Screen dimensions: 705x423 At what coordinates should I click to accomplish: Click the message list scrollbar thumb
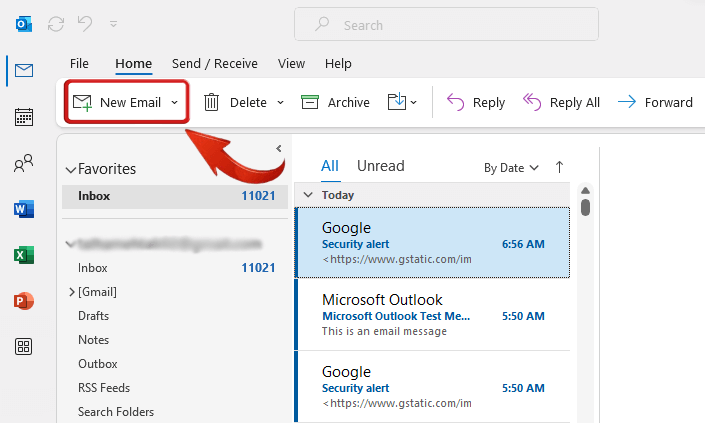(585, 208)
